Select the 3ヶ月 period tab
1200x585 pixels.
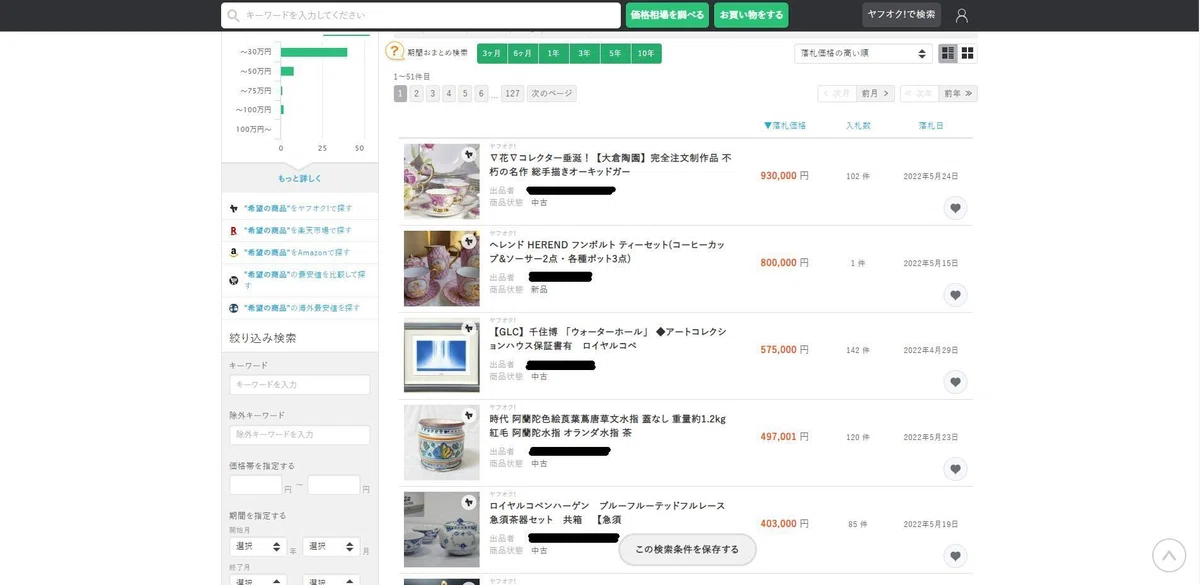(491, 53)
